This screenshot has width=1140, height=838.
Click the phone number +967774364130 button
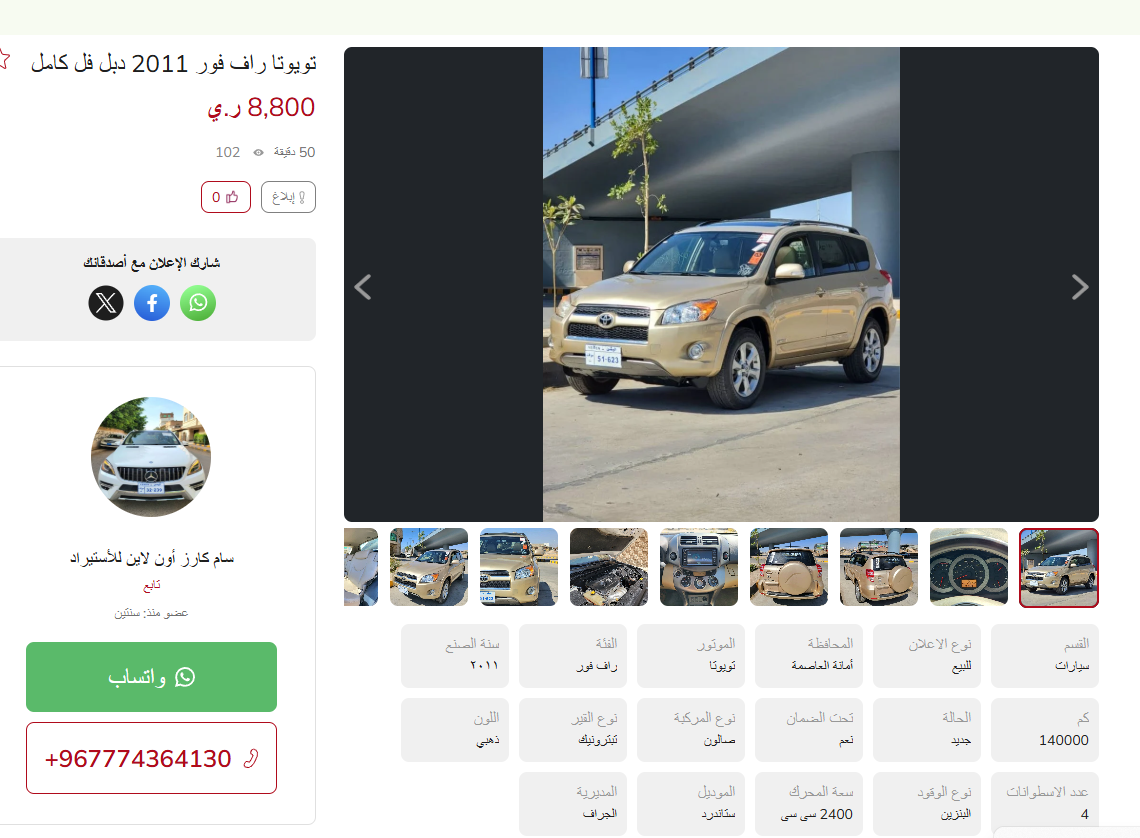[x=151, y=758]
